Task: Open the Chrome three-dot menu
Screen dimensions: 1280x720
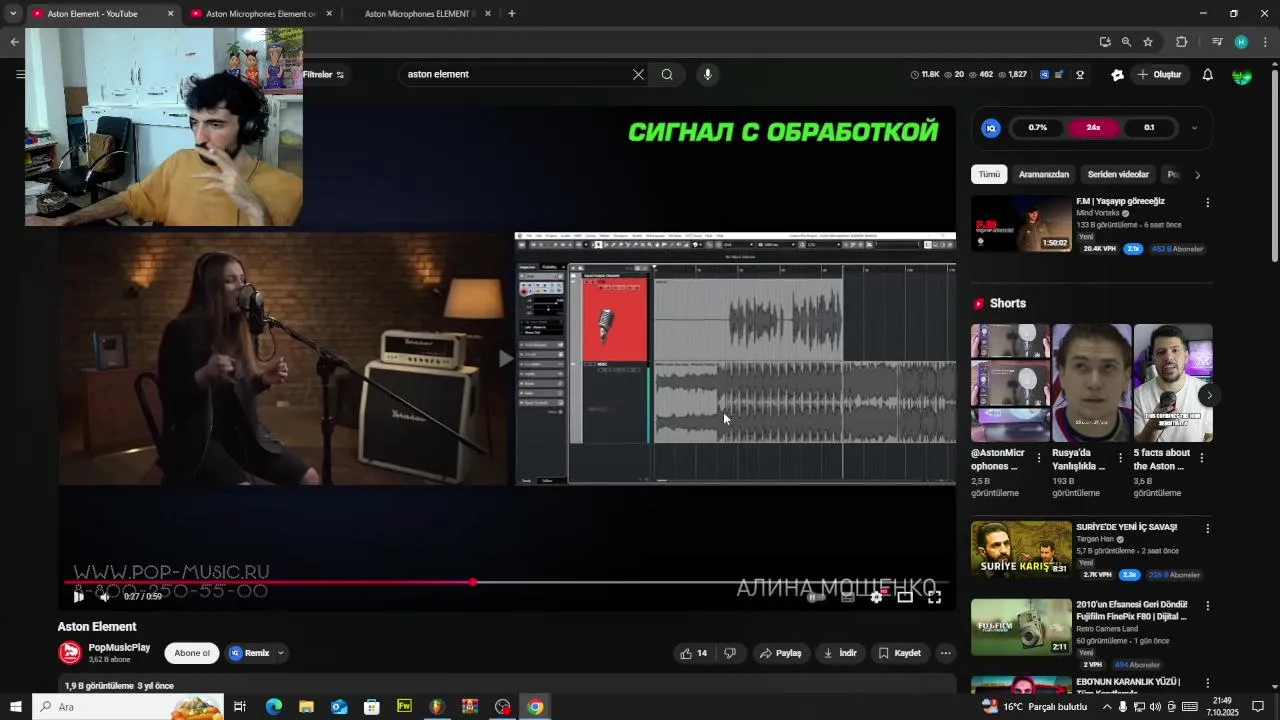Action: pyautogui.click(x=1266, y=42)
